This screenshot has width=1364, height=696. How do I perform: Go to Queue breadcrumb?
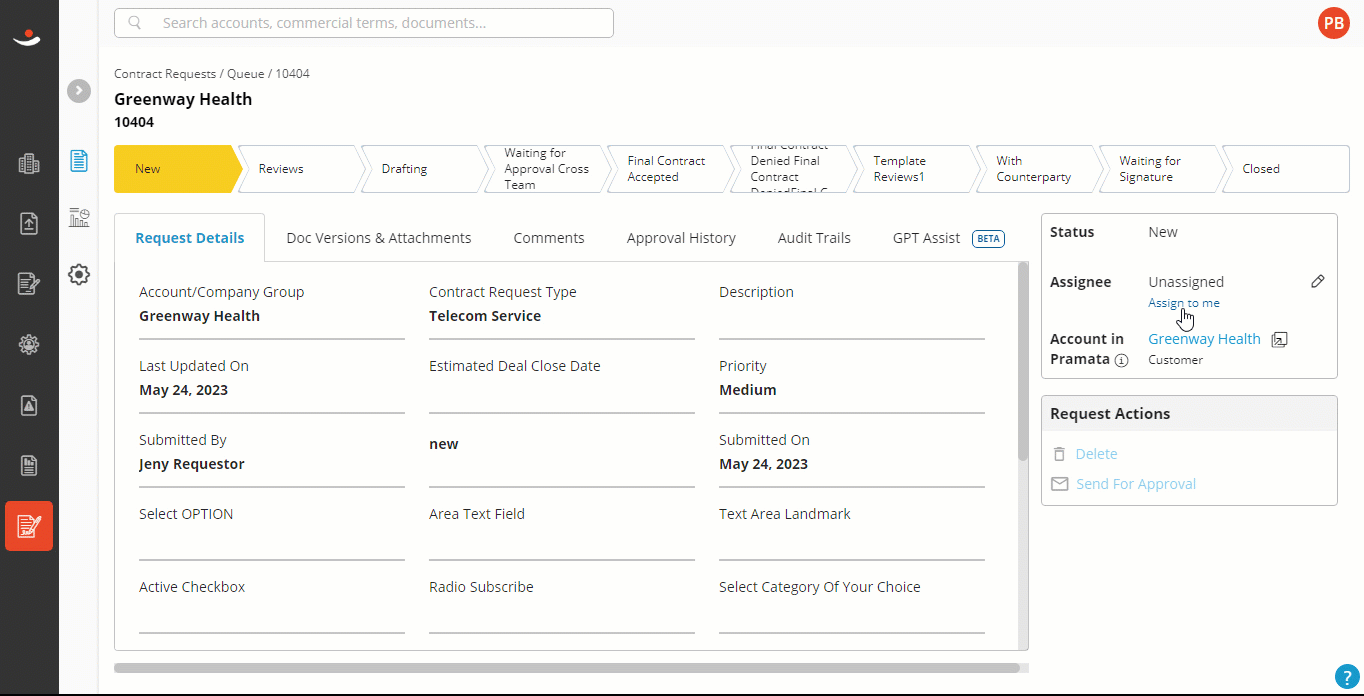[246, 74]
